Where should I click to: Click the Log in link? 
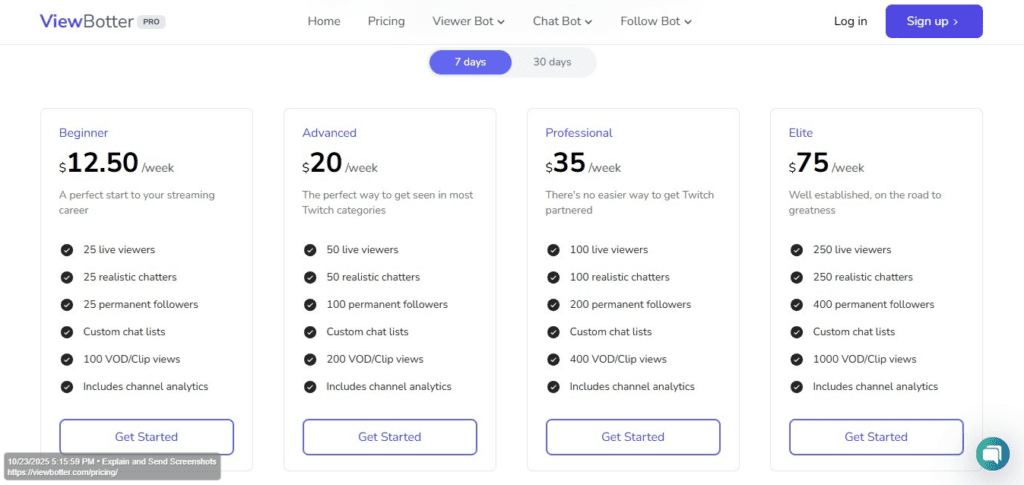pos(850,21)
